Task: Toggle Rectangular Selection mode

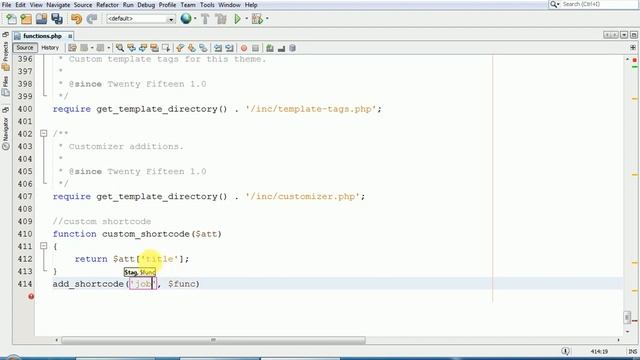Action: point(166,48)
